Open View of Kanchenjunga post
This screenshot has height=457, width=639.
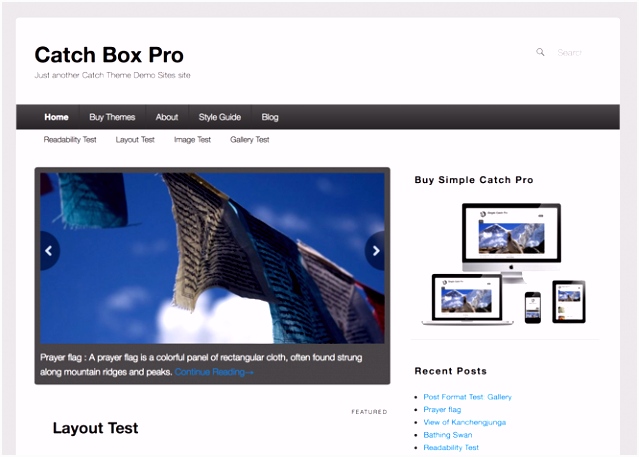tap(465, 422)
